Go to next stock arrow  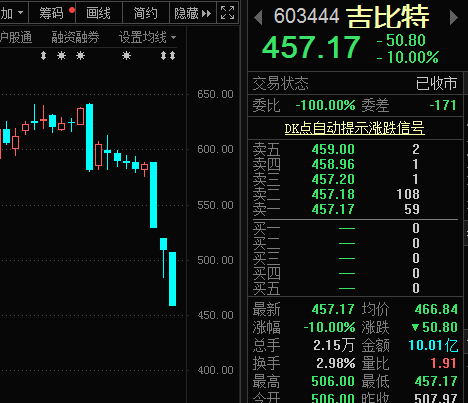(x=454, y=17)
